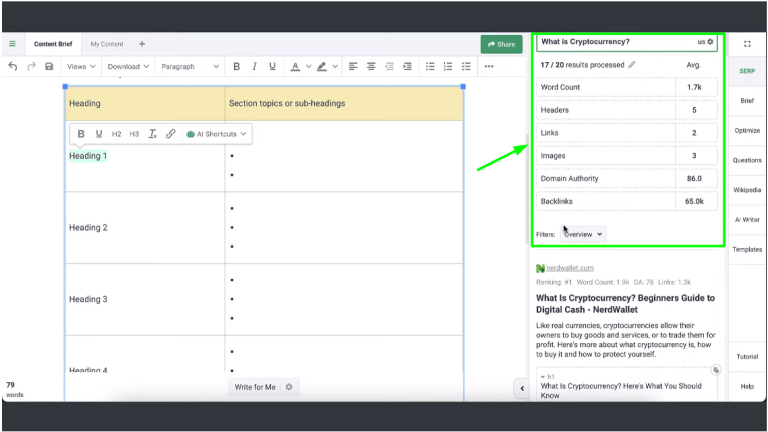Click the Write for Me button
This screenshot has width=768, height=432.
click(255, 387)
